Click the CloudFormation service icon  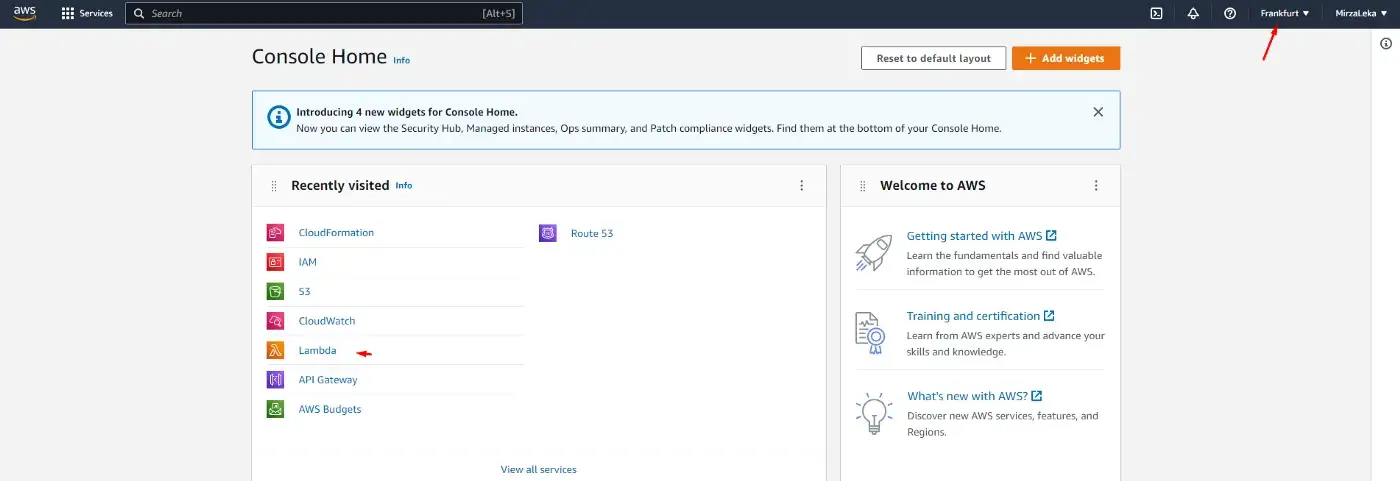[x=275, y=233]
